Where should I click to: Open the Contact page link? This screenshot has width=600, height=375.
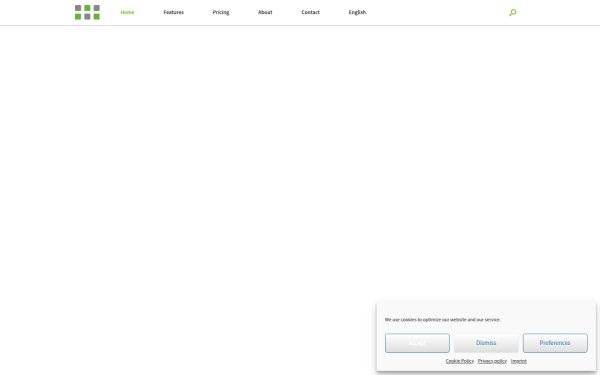tap(310, 12)
